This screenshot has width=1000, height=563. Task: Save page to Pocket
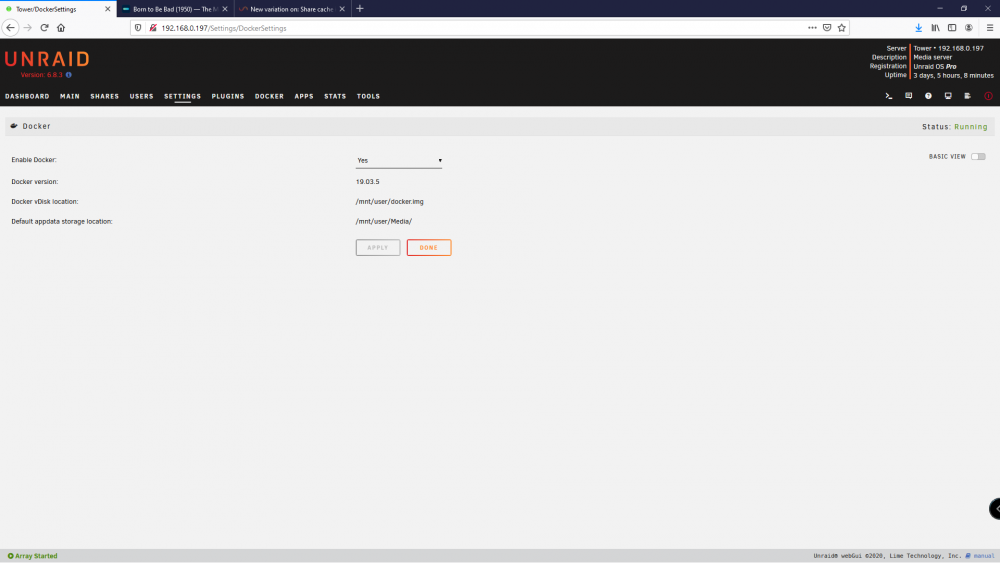(827, 28)
